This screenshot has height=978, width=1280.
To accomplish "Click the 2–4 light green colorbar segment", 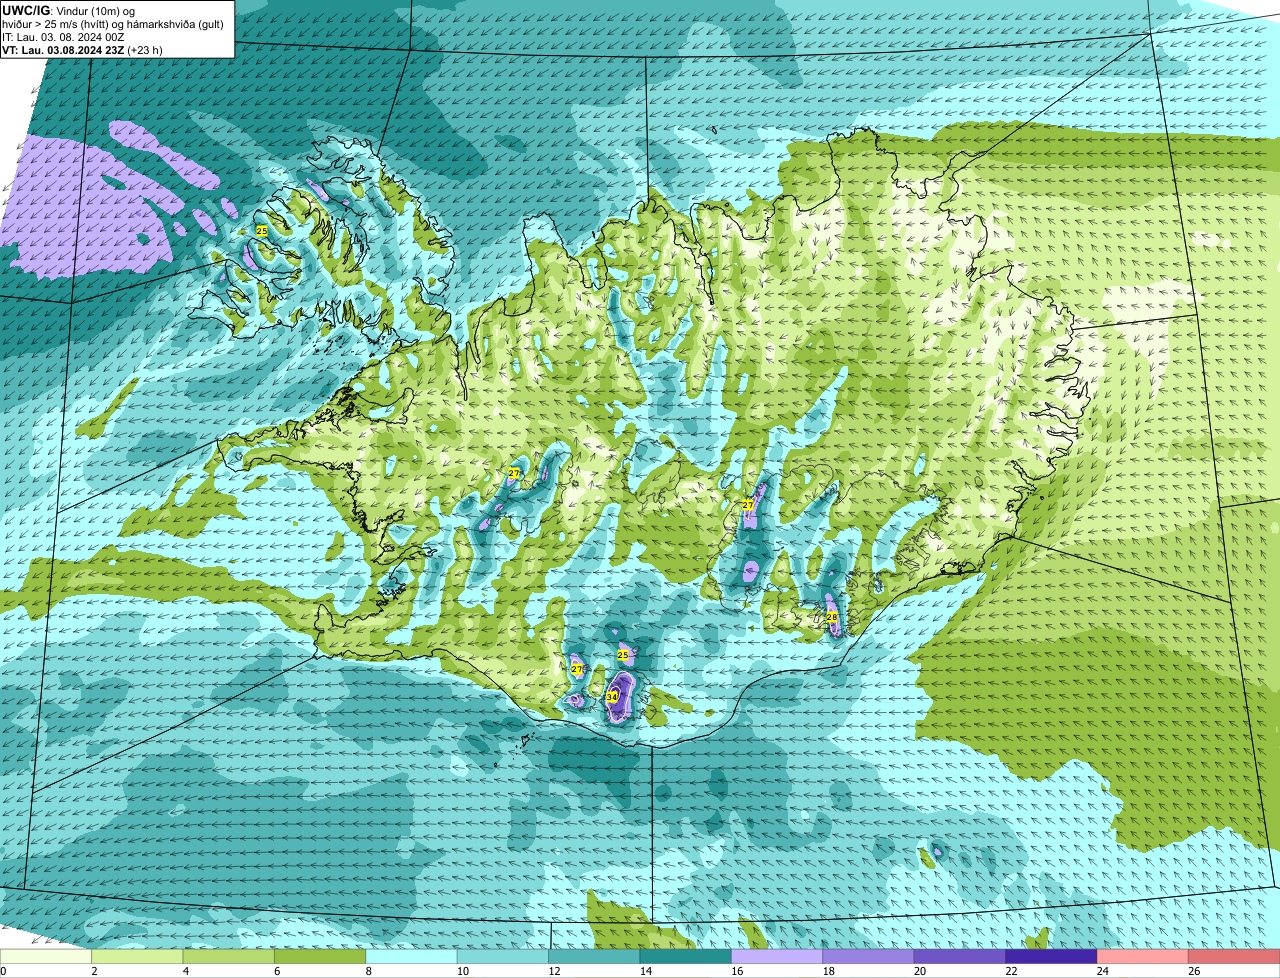I will point(137,957).
